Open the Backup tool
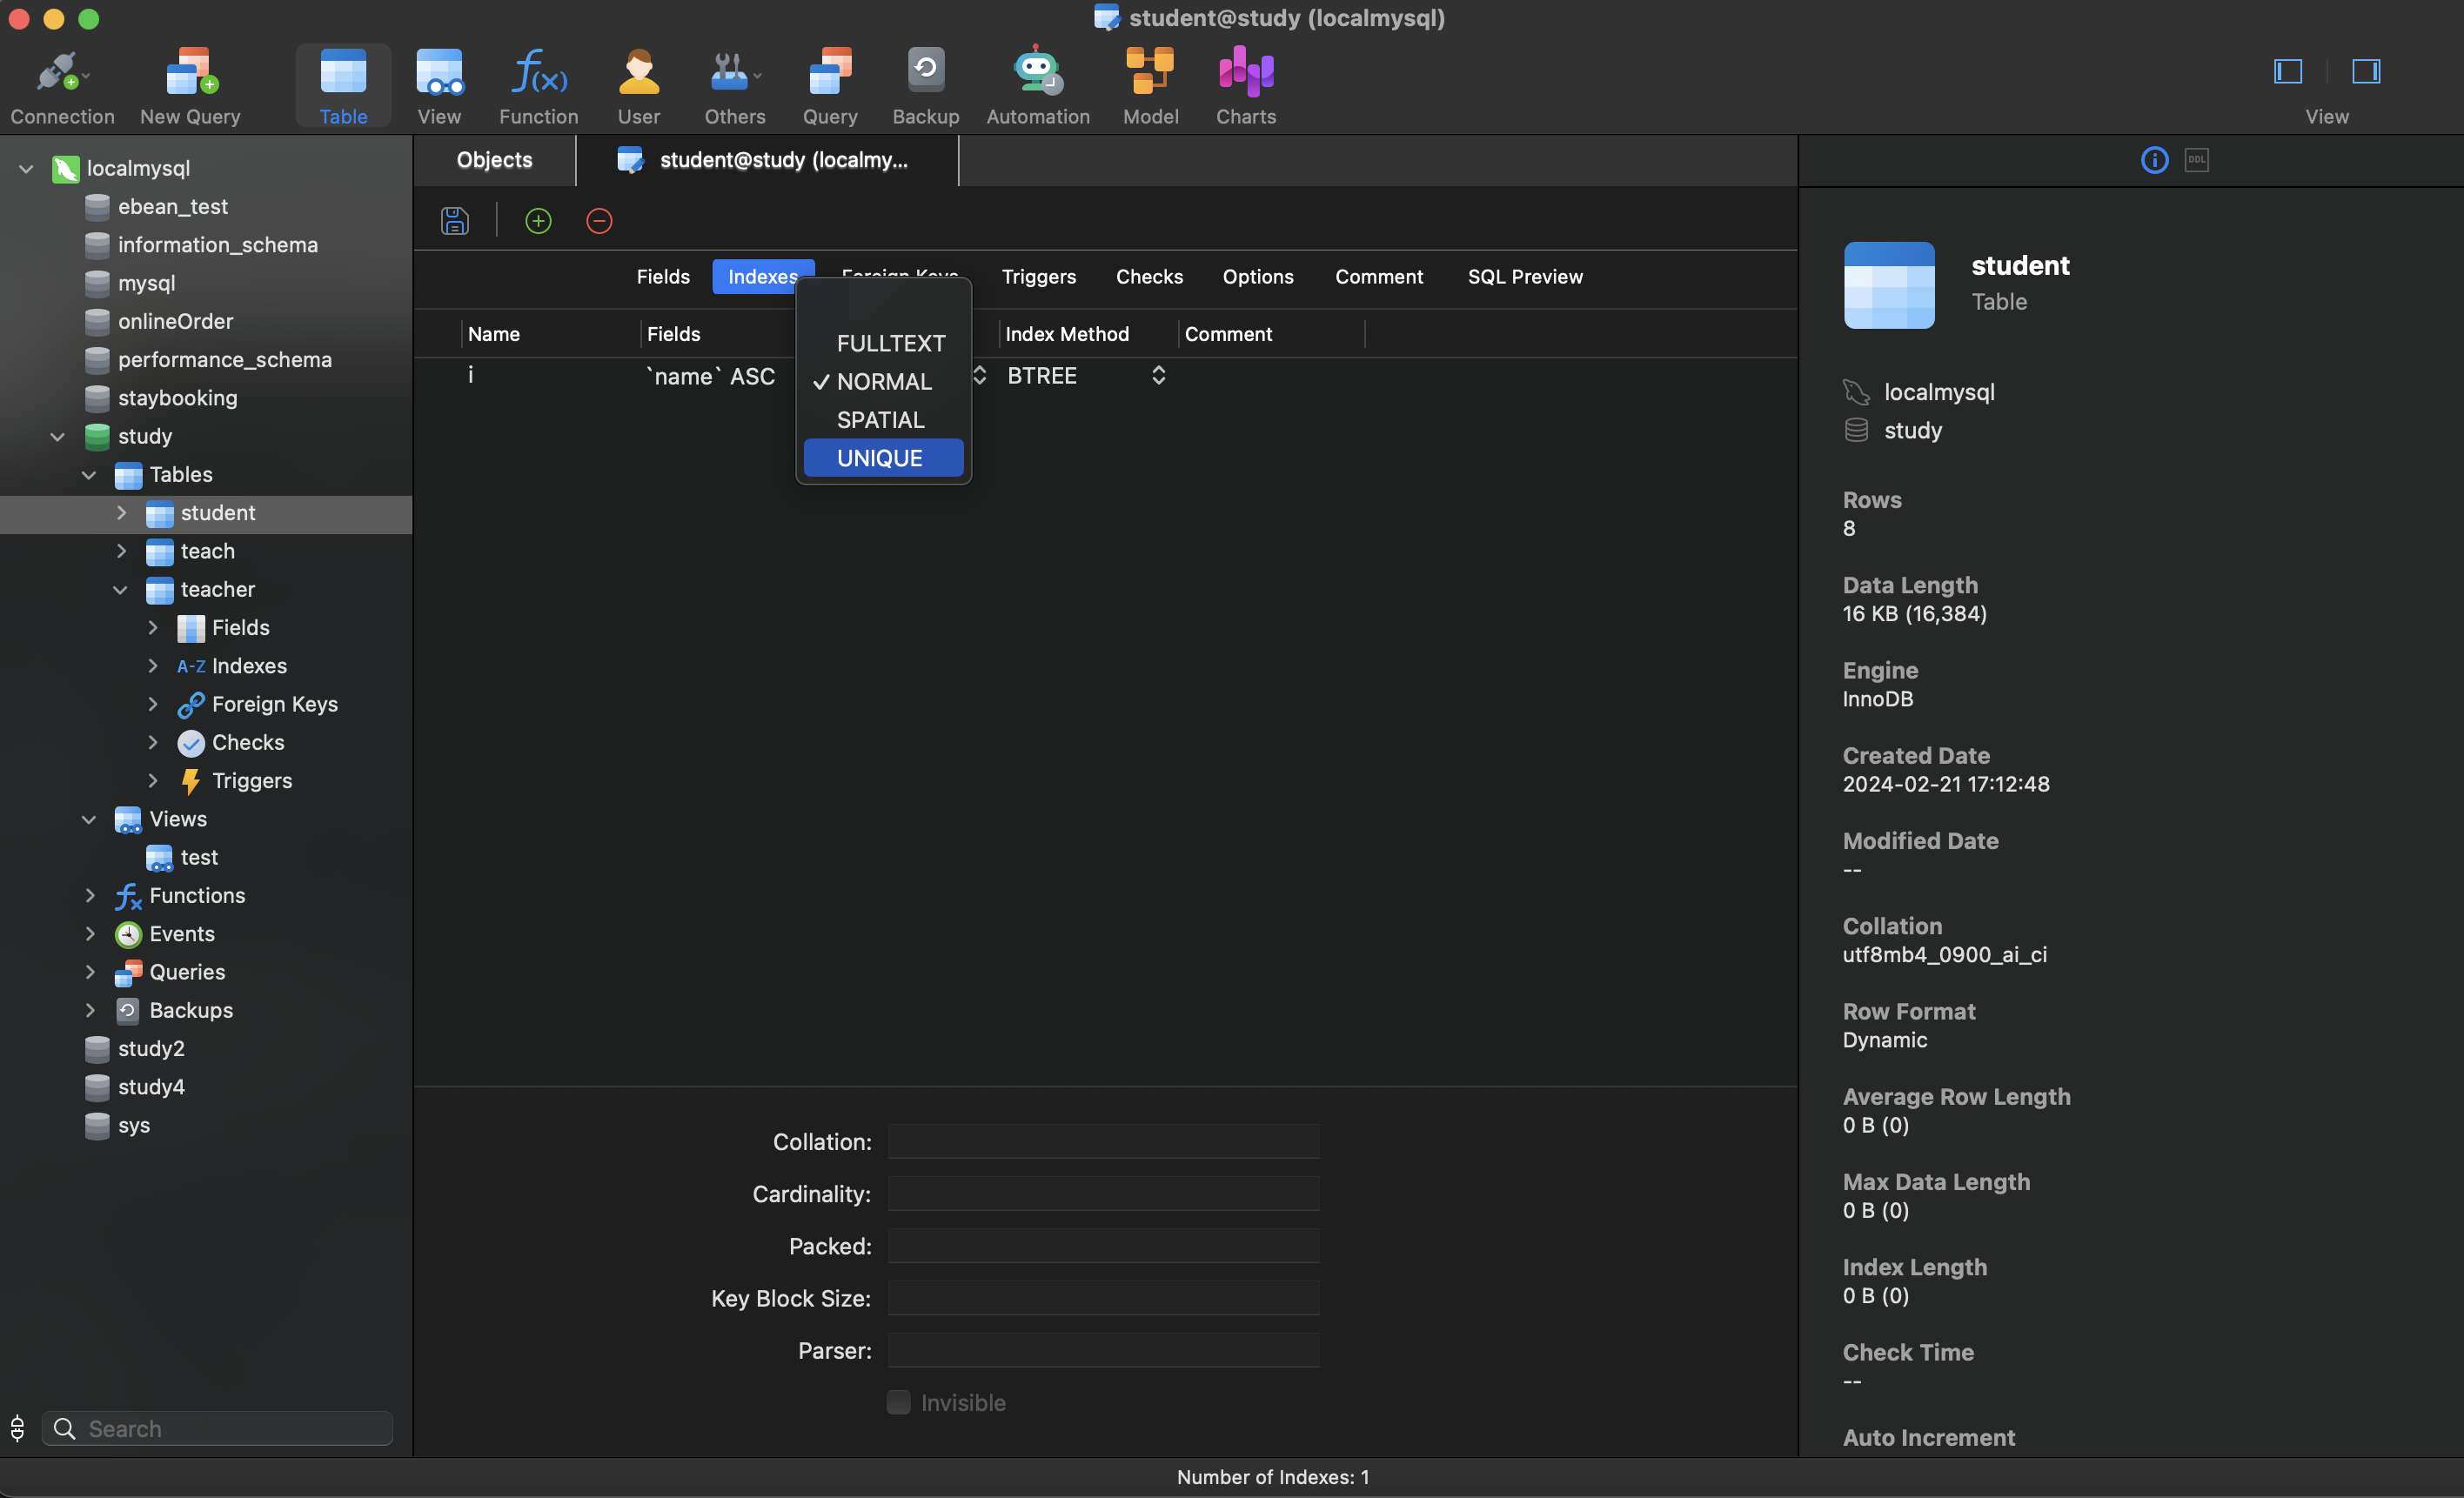This screenshot has height=1498, width=2464. coord(924,85)
